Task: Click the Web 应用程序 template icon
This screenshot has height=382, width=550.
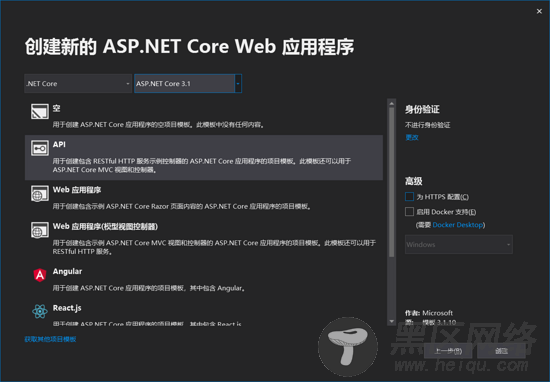Action: click(40, 194)
